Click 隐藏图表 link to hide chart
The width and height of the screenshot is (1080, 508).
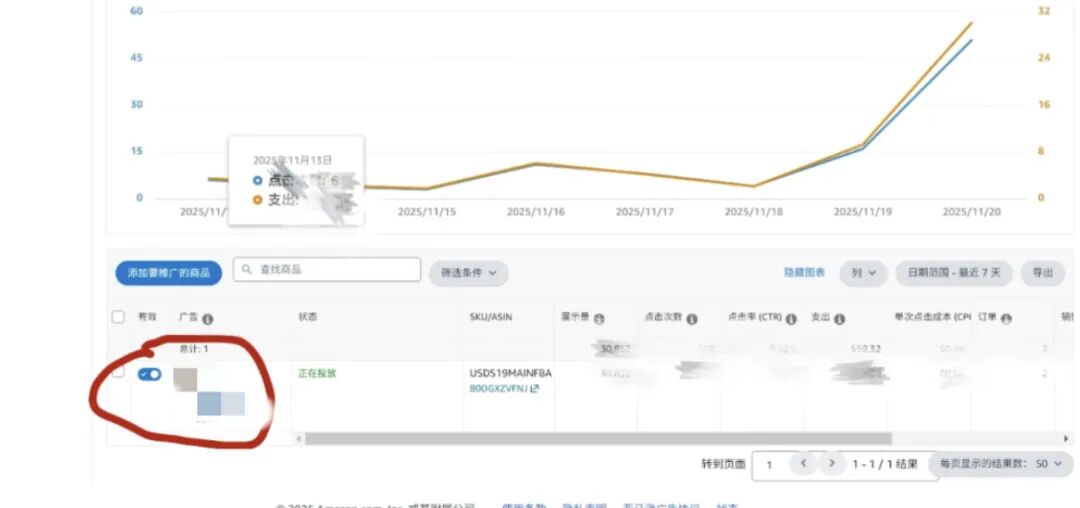(804, 272)
